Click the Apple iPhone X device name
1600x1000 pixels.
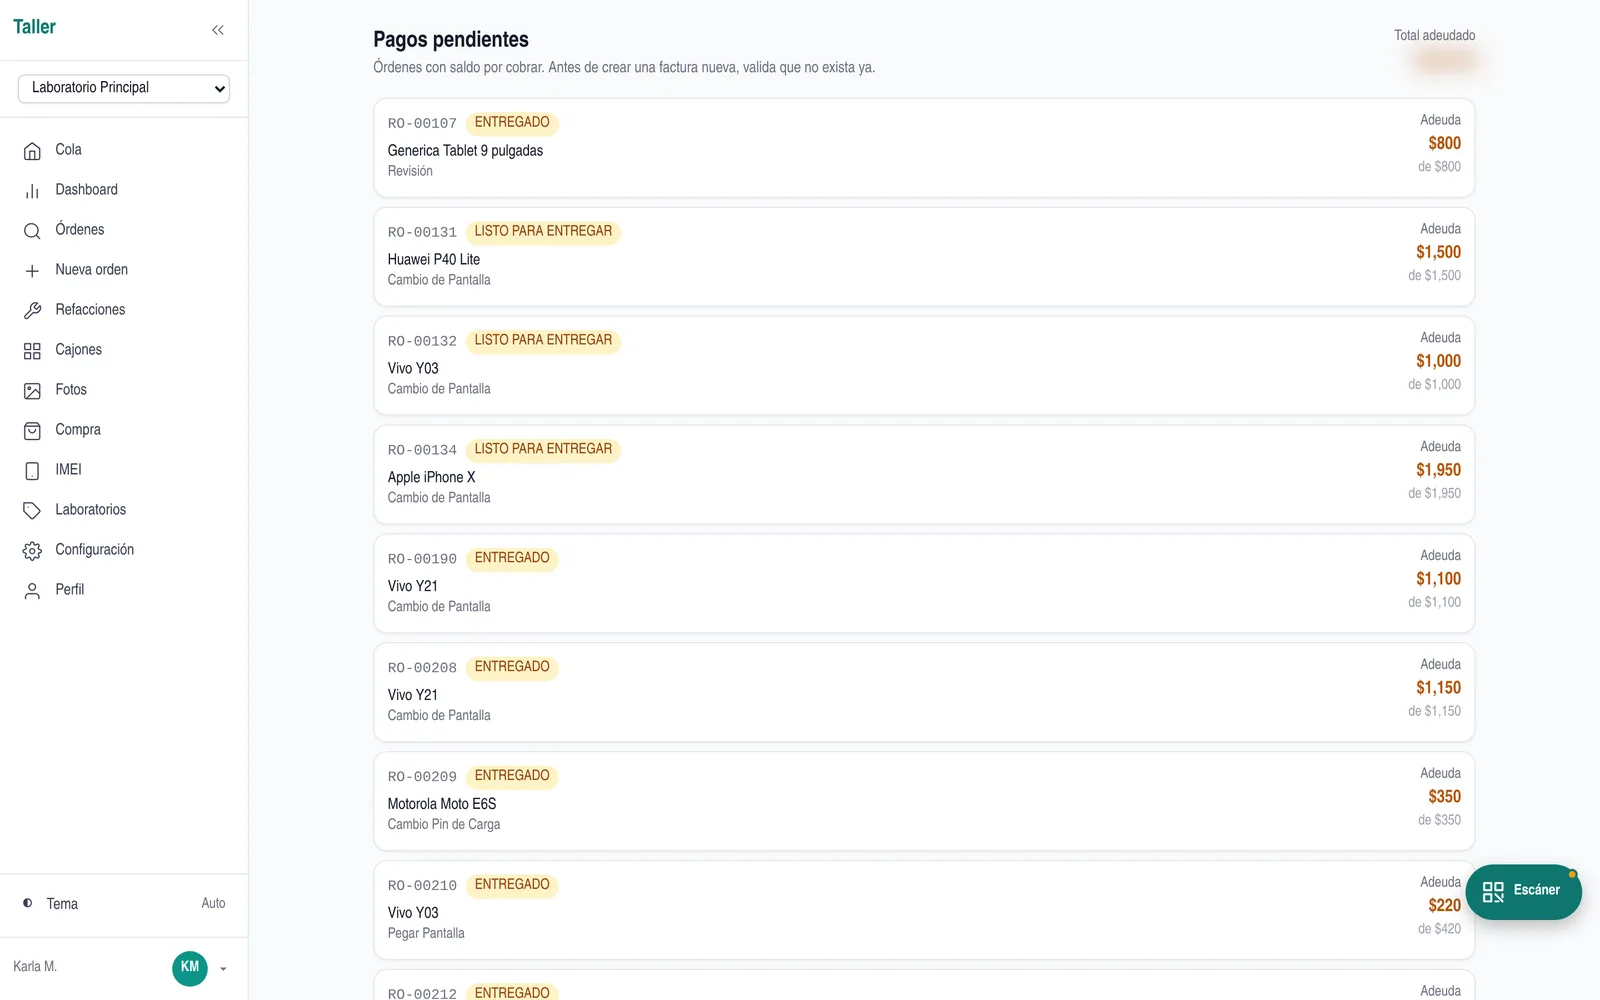[432, 477]
